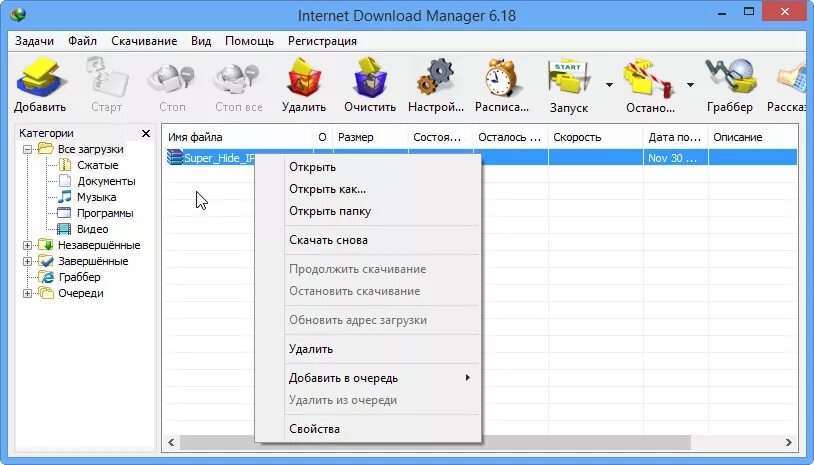
Task: Click the Скорость column header
Action: click(595, 137)
